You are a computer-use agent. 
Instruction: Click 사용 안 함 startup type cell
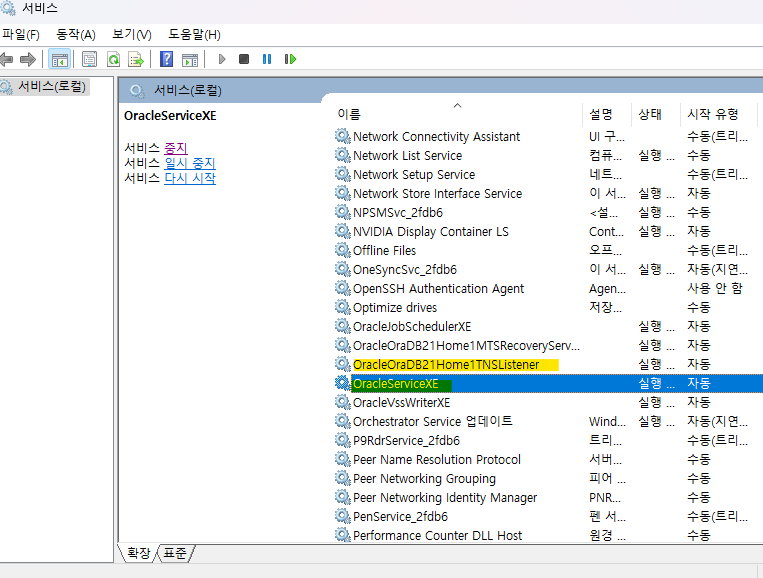tap(714, 289)
